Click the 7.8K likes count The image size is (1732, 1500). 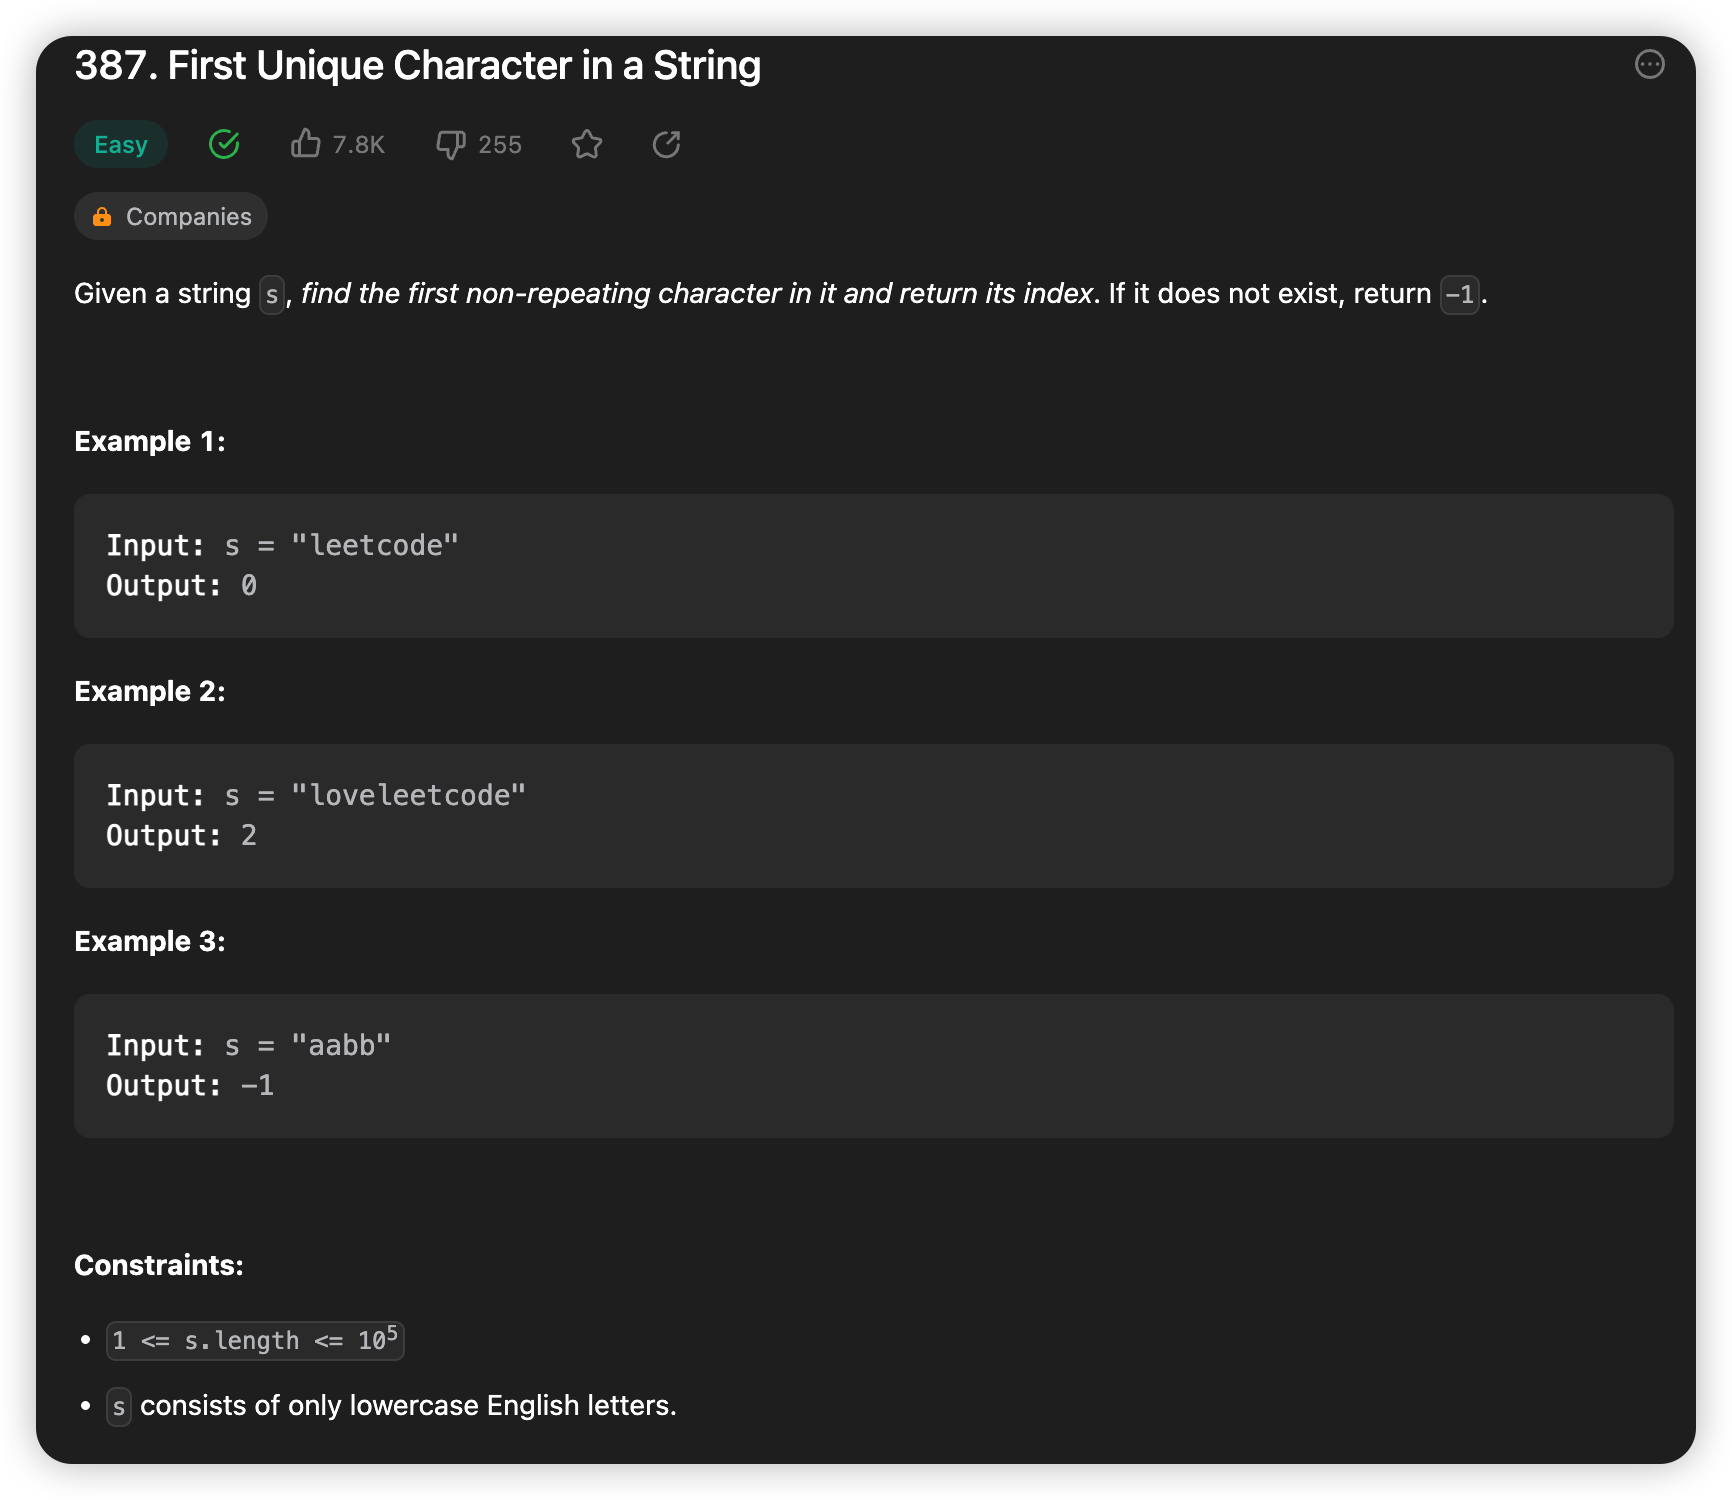click(x=357, y=144)
